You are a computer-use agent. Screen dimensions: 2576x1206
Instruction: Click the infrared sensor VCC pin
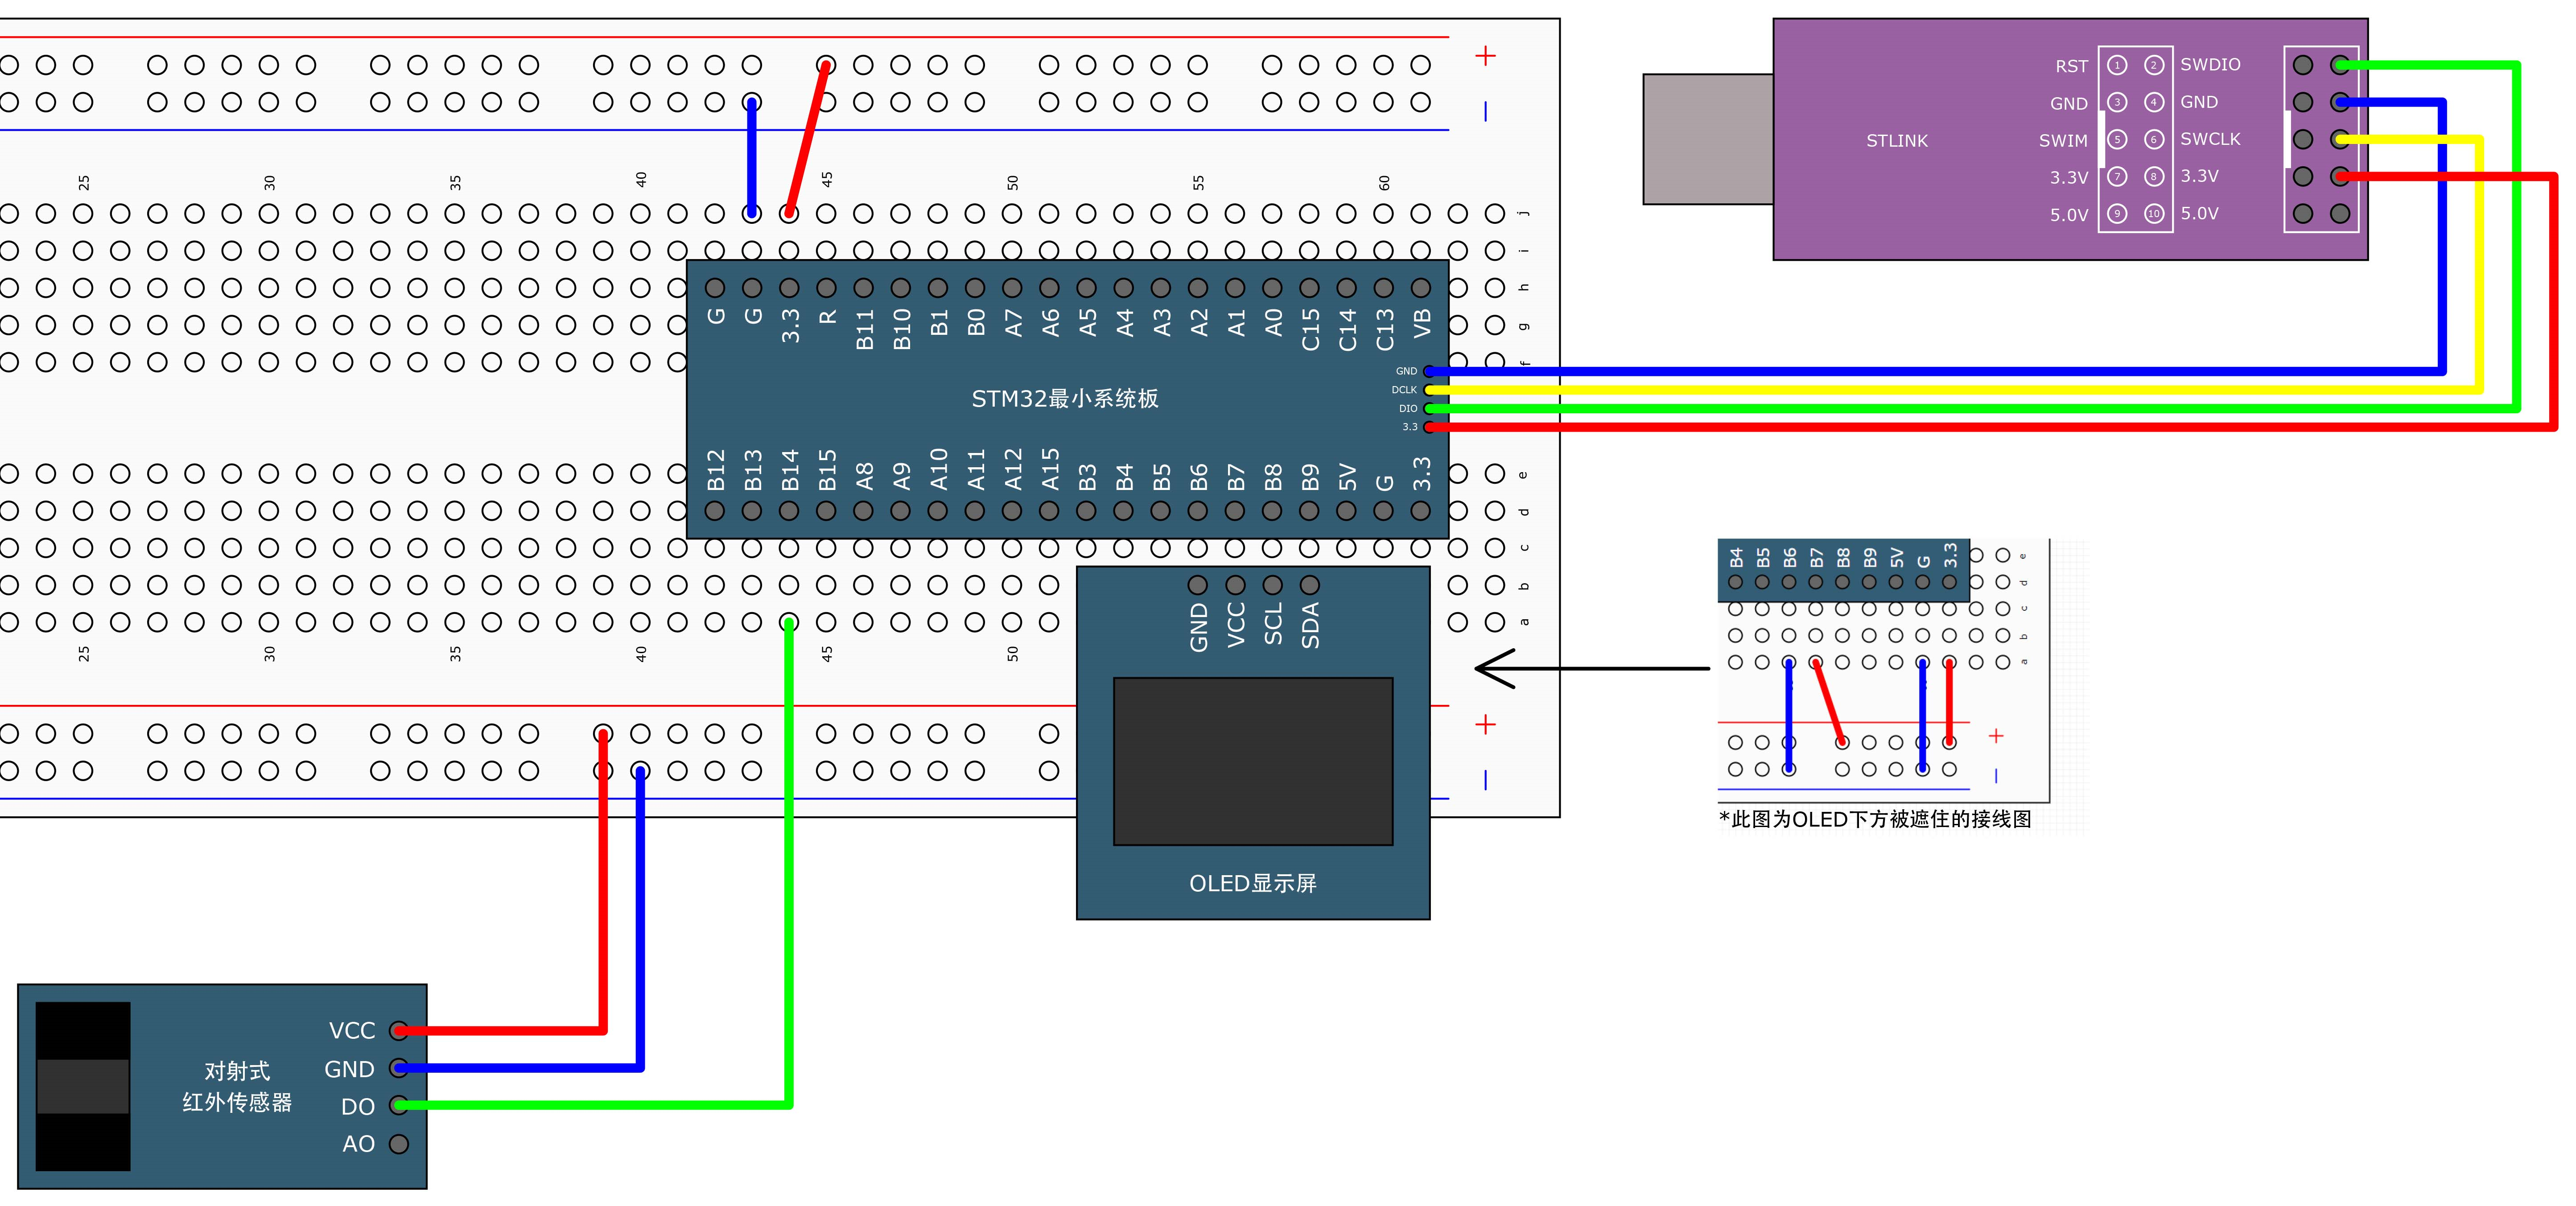[x=399, y=1030]
